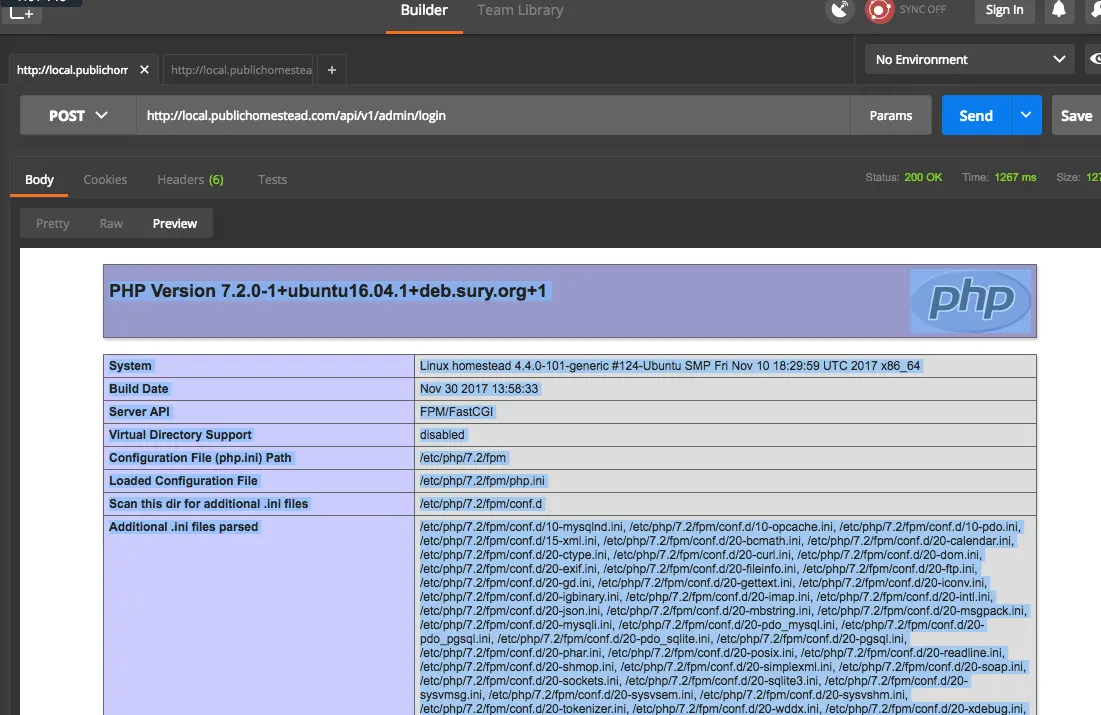Click the disabled value cell
Image resolution: width=1101 pixels, height=715 pixels.
point(442,435)
